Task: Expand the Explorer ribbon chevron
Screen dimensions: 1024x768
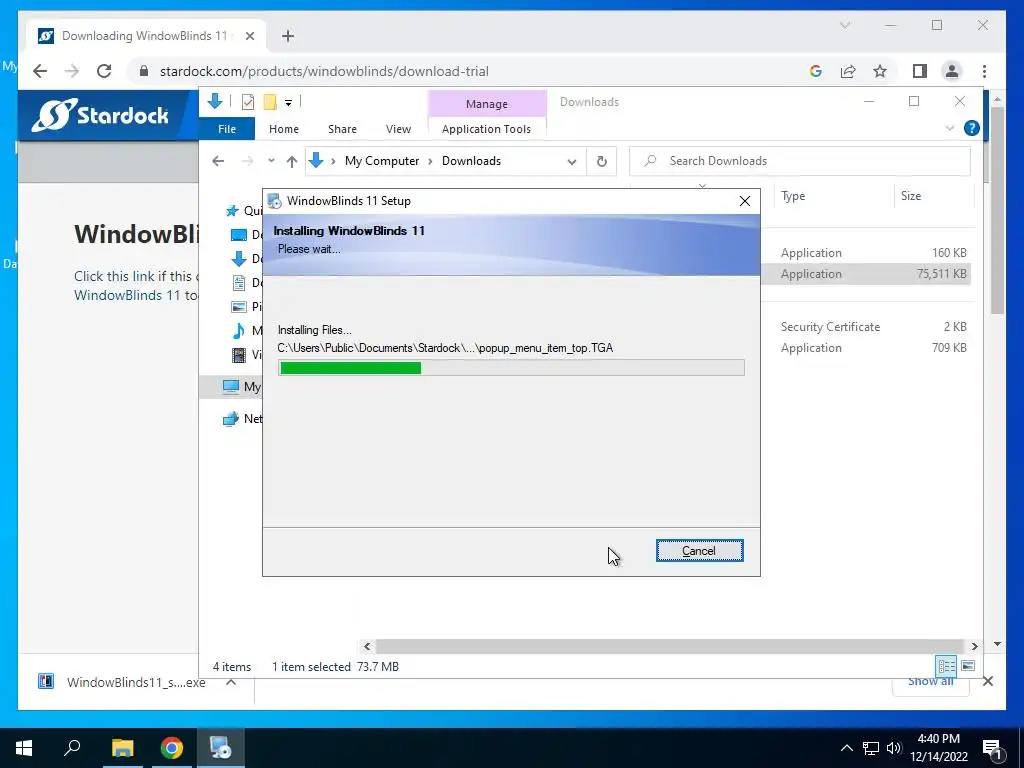Action: tap(950, 128)
